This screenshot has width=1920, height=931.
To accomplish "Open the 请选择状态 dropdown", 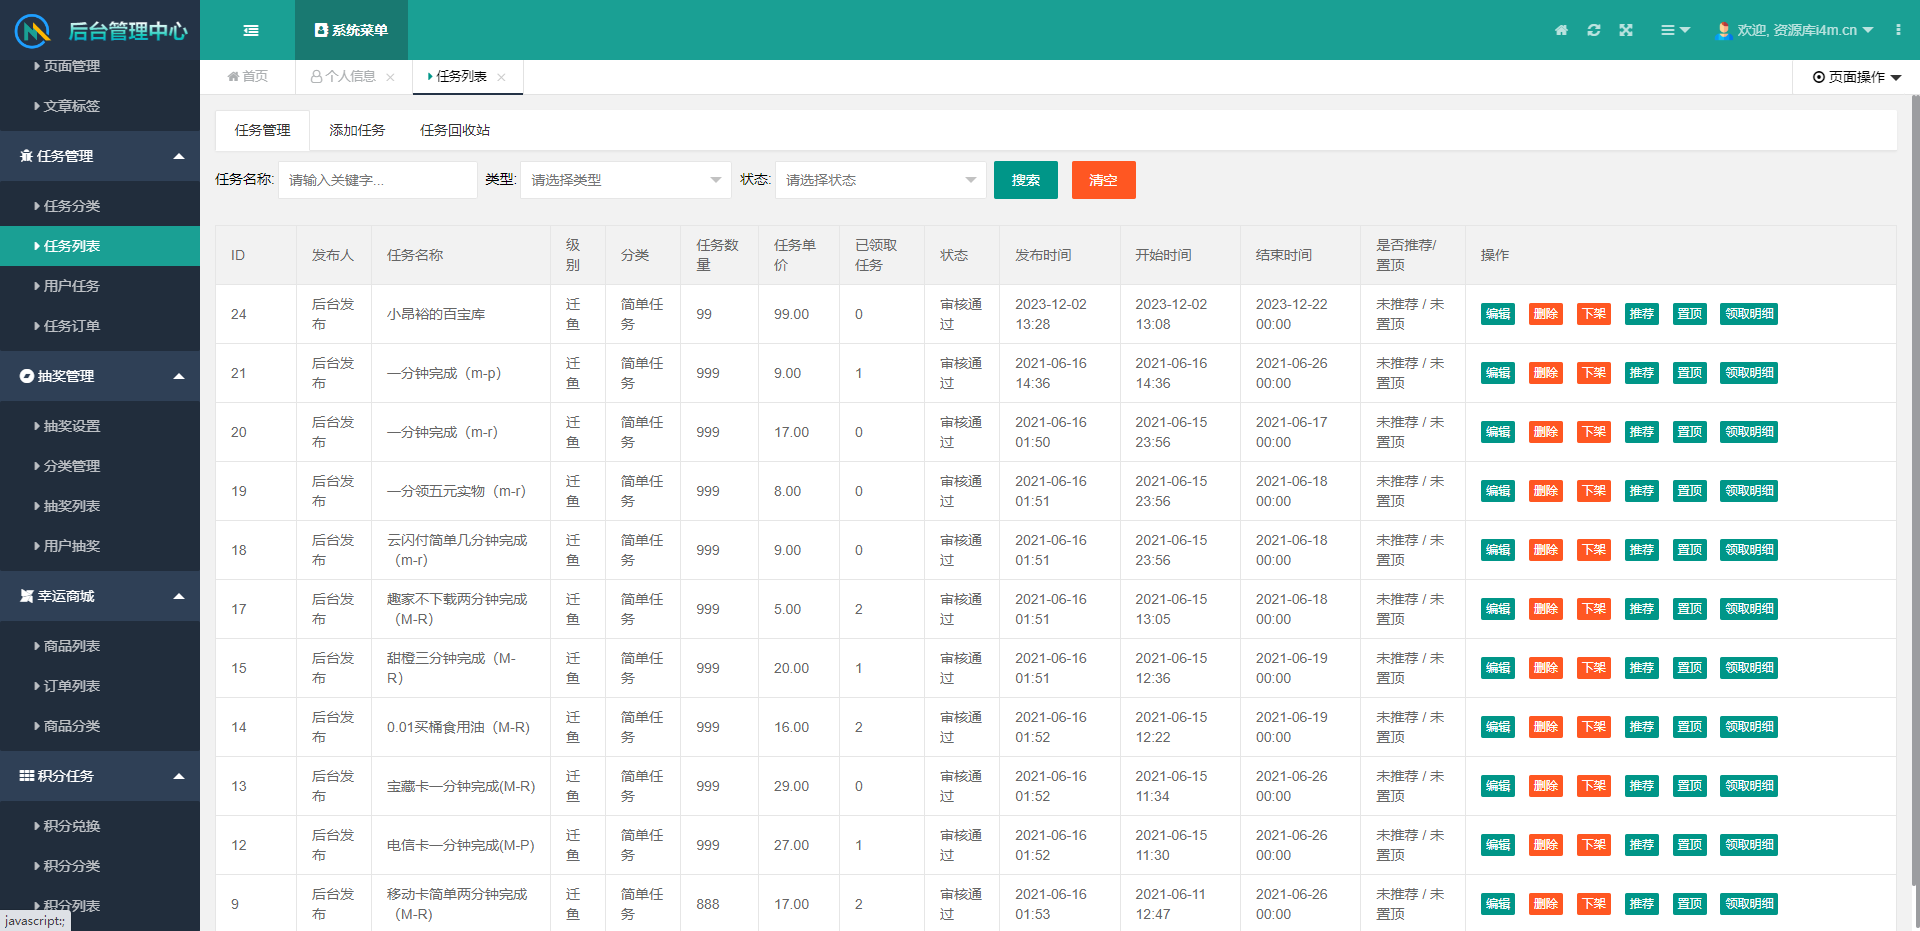I will pos(879,180).
